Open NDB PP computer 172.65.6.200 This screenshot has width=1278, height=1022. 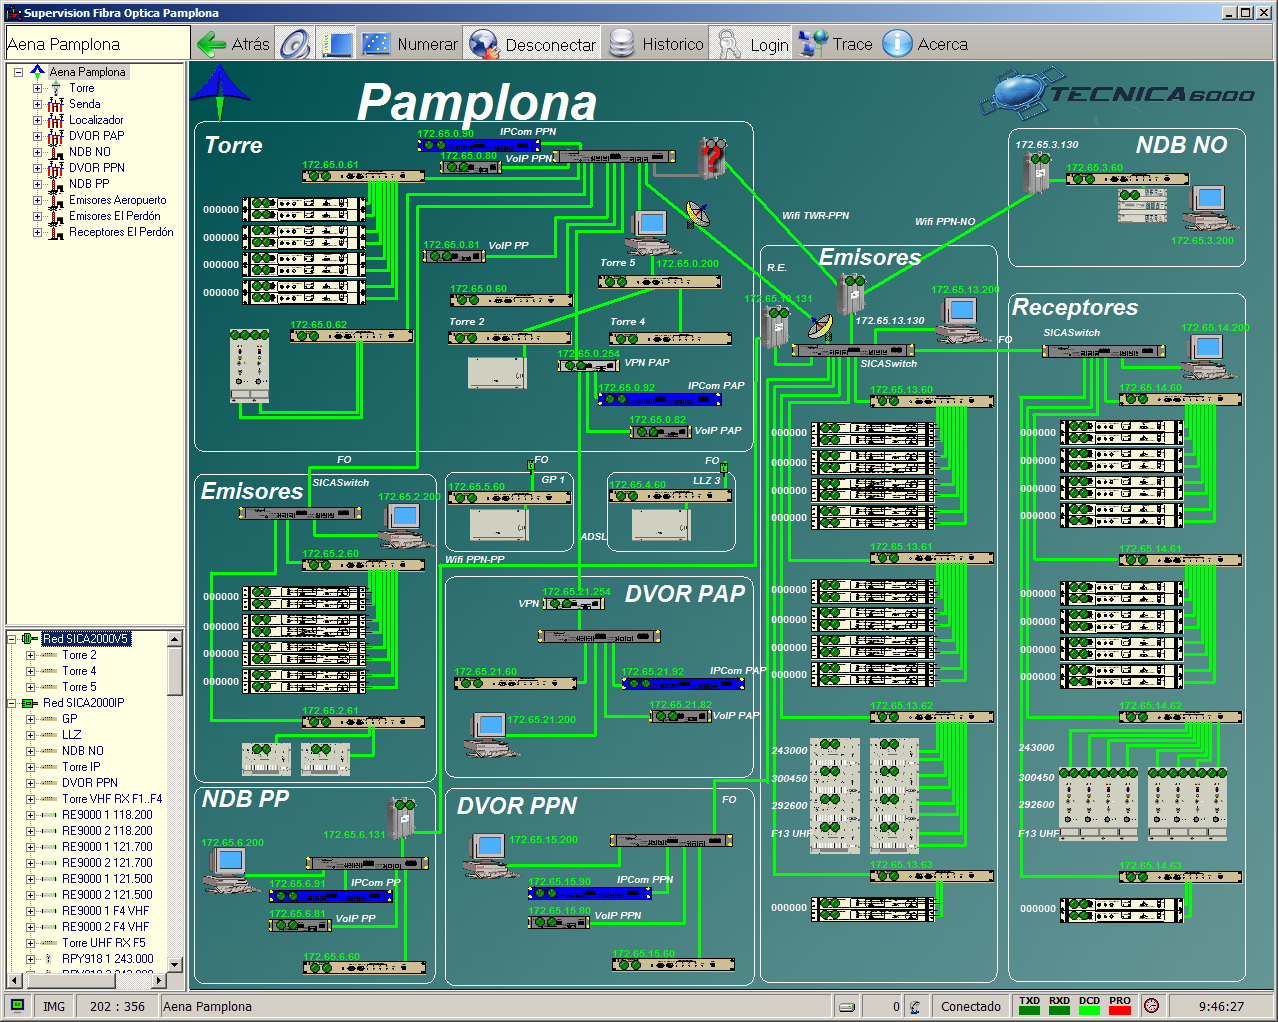[x=230, y=870]
